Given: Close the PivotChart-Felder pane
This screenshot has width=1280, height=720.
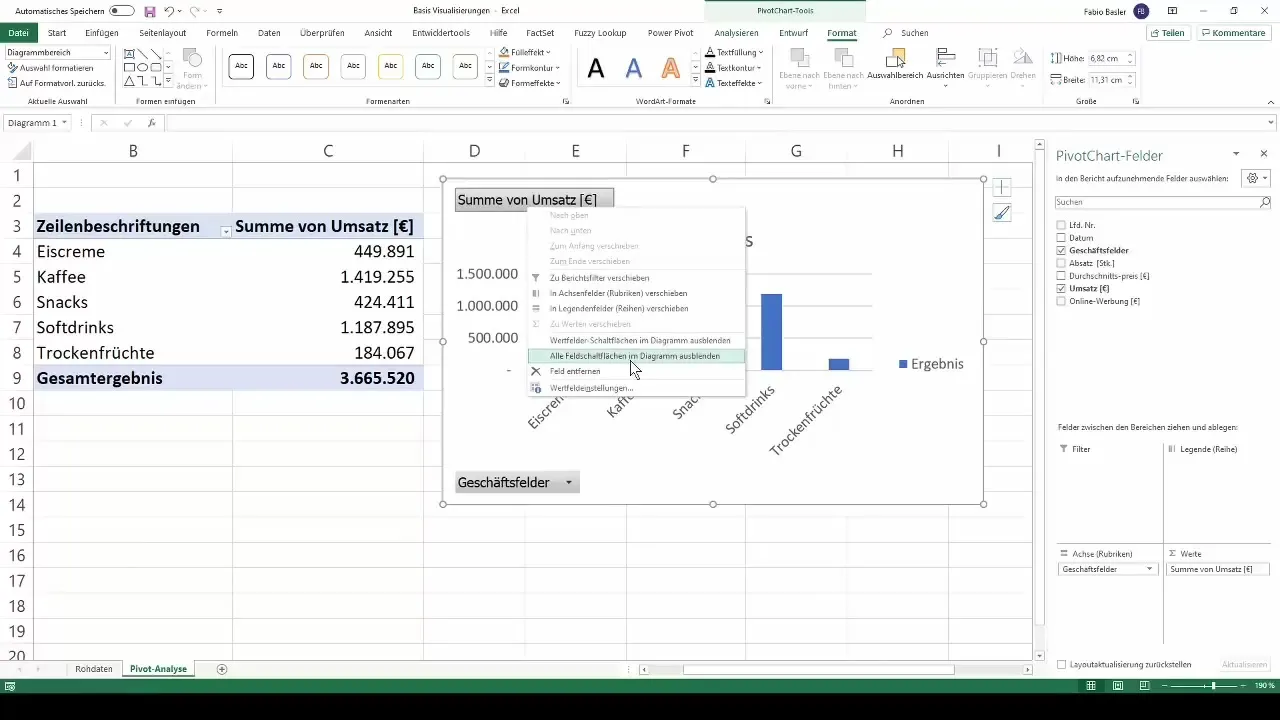Looking at the screenshot, I should [x=1263, y=154].
